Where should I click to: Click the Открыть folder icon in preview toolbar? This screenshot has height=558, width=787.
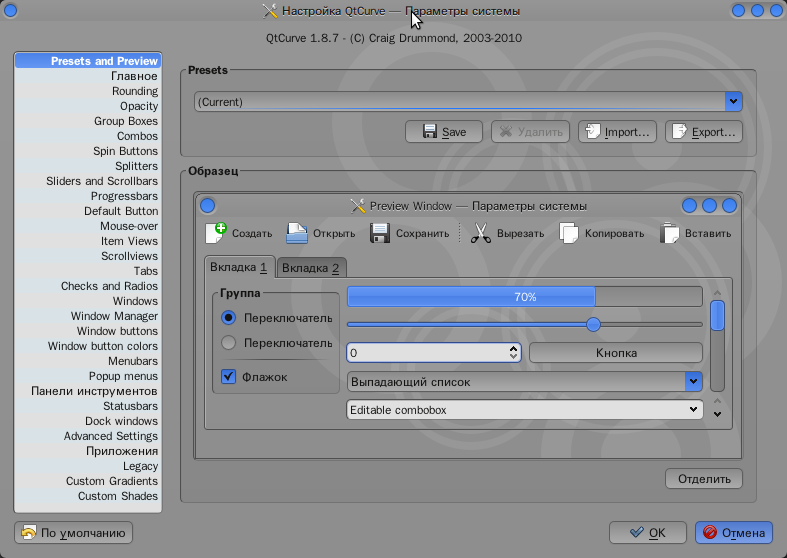(297, 233)
